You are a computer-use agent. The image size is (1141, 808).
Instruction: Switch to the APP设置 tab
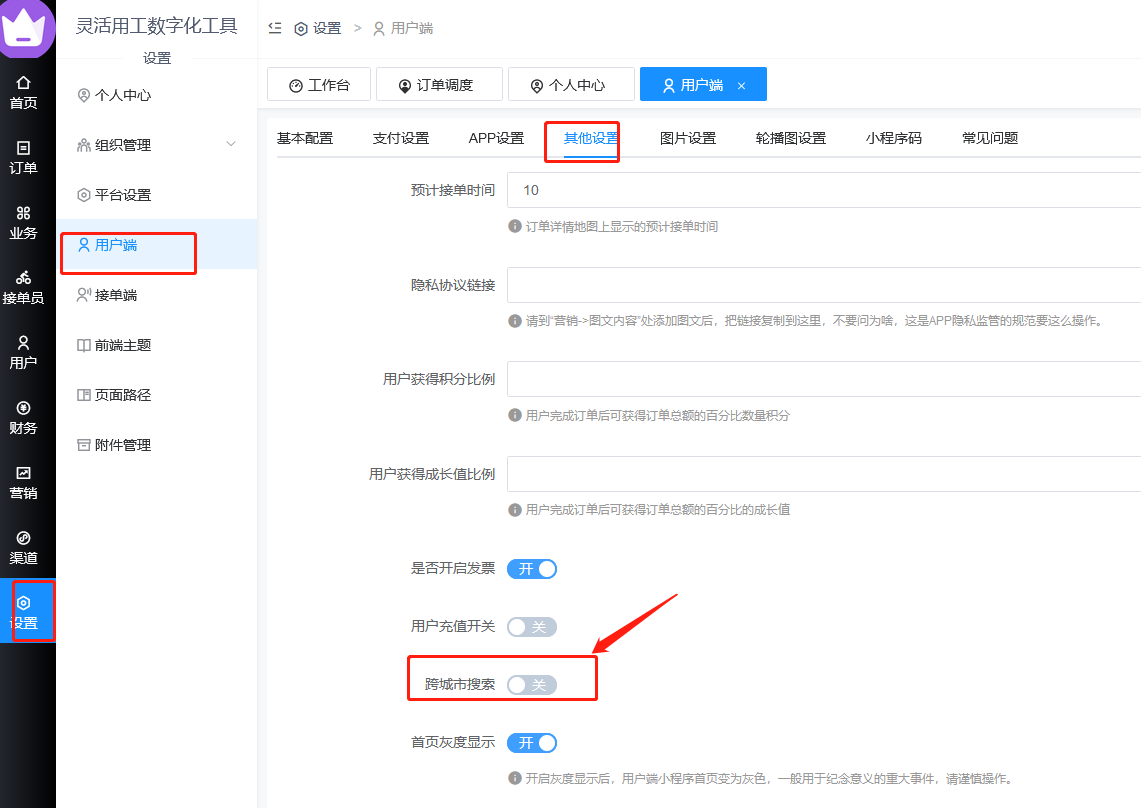pyautogui.click(x=496, y=138)
